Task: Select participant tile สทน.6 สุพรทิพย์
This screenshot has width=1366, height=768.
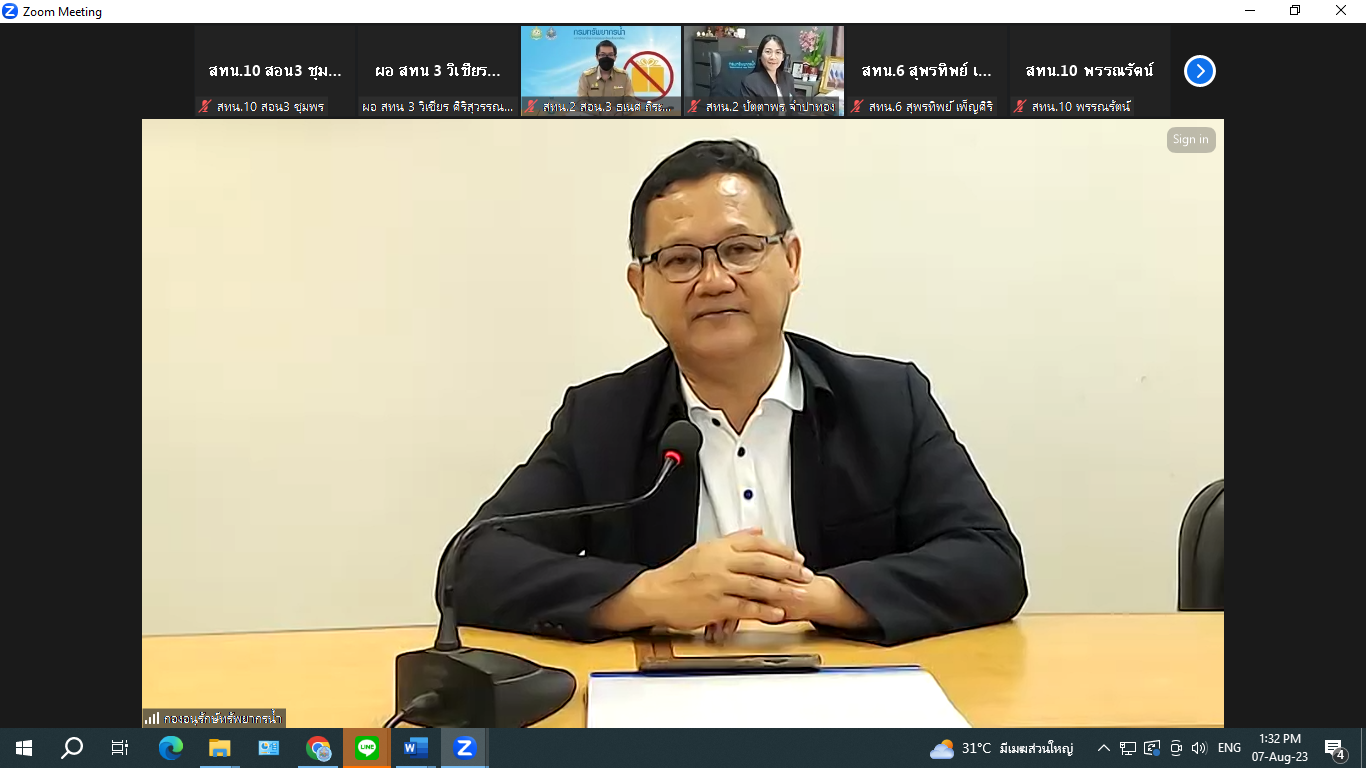Action: pyautogui.click(x=926, y=71)
